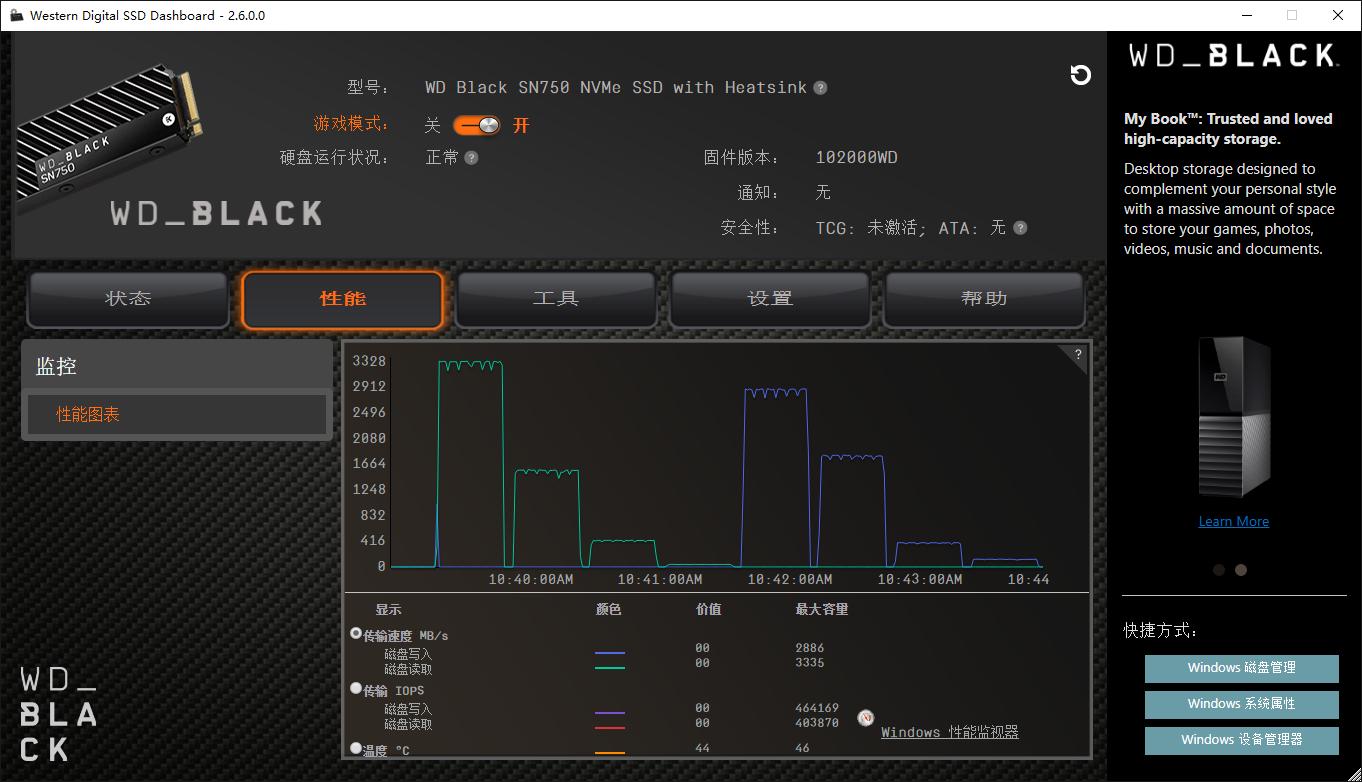
Task: Select 开 to turn game mode on
Action: [521, 125]
